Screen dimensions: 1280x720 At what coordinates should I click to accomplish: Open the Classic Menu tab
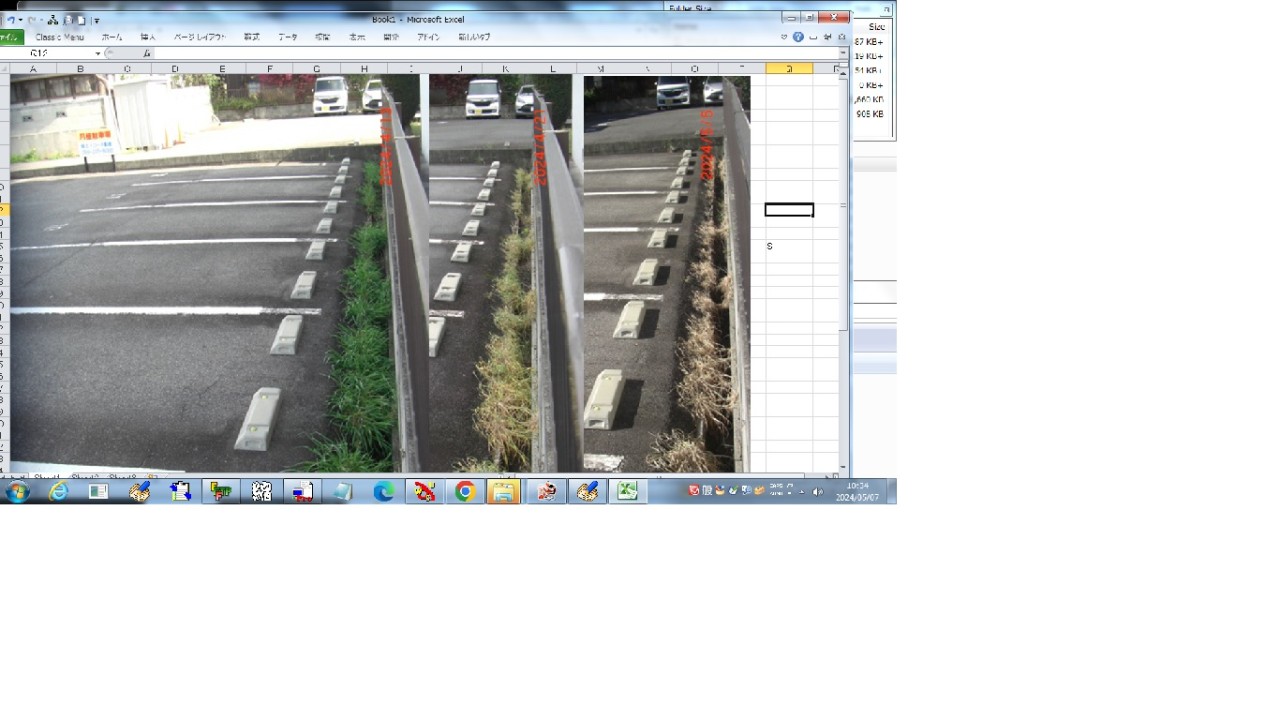coord(60,37)
